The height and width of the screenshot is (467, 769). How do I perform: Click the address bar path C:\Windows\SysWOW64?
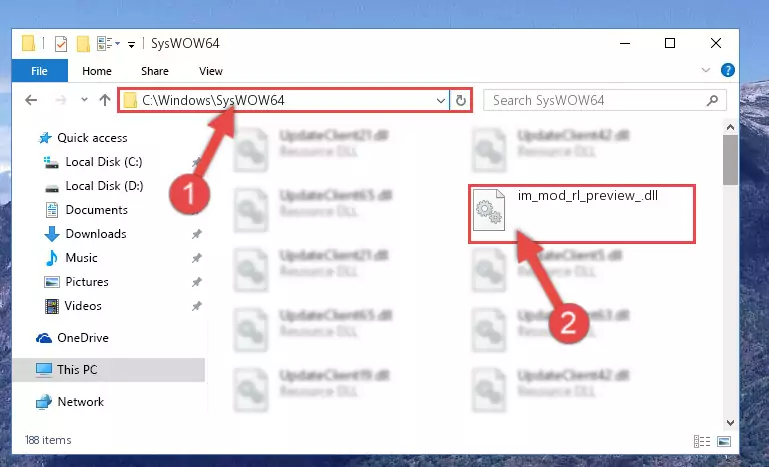(213, 101)
